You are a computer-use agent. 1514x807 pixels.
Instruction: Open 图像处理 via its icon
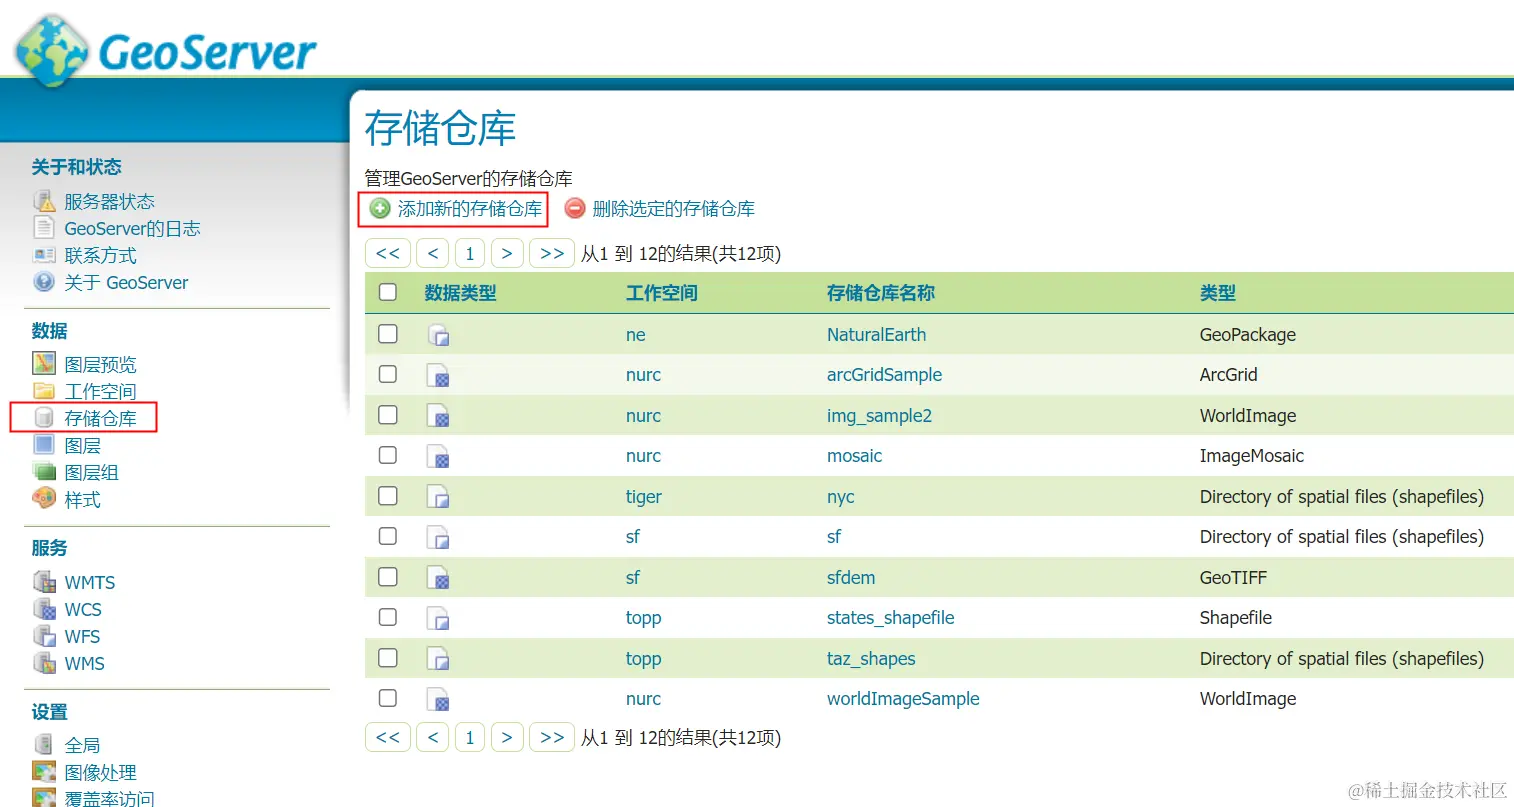pyautogui.click(x=44, y=771)
